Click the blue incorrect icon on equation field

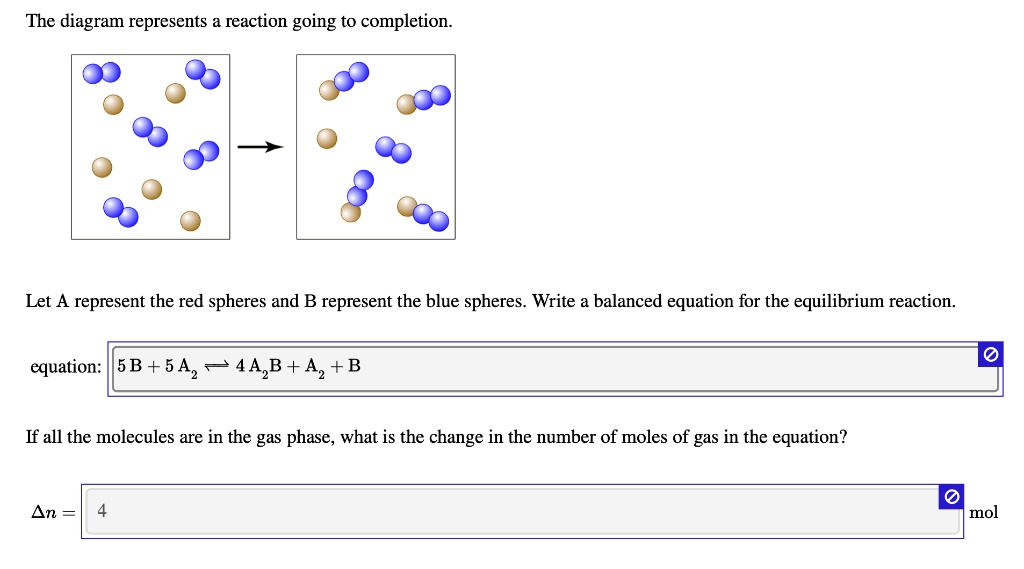pyautogui.click(x=989, y=355)
